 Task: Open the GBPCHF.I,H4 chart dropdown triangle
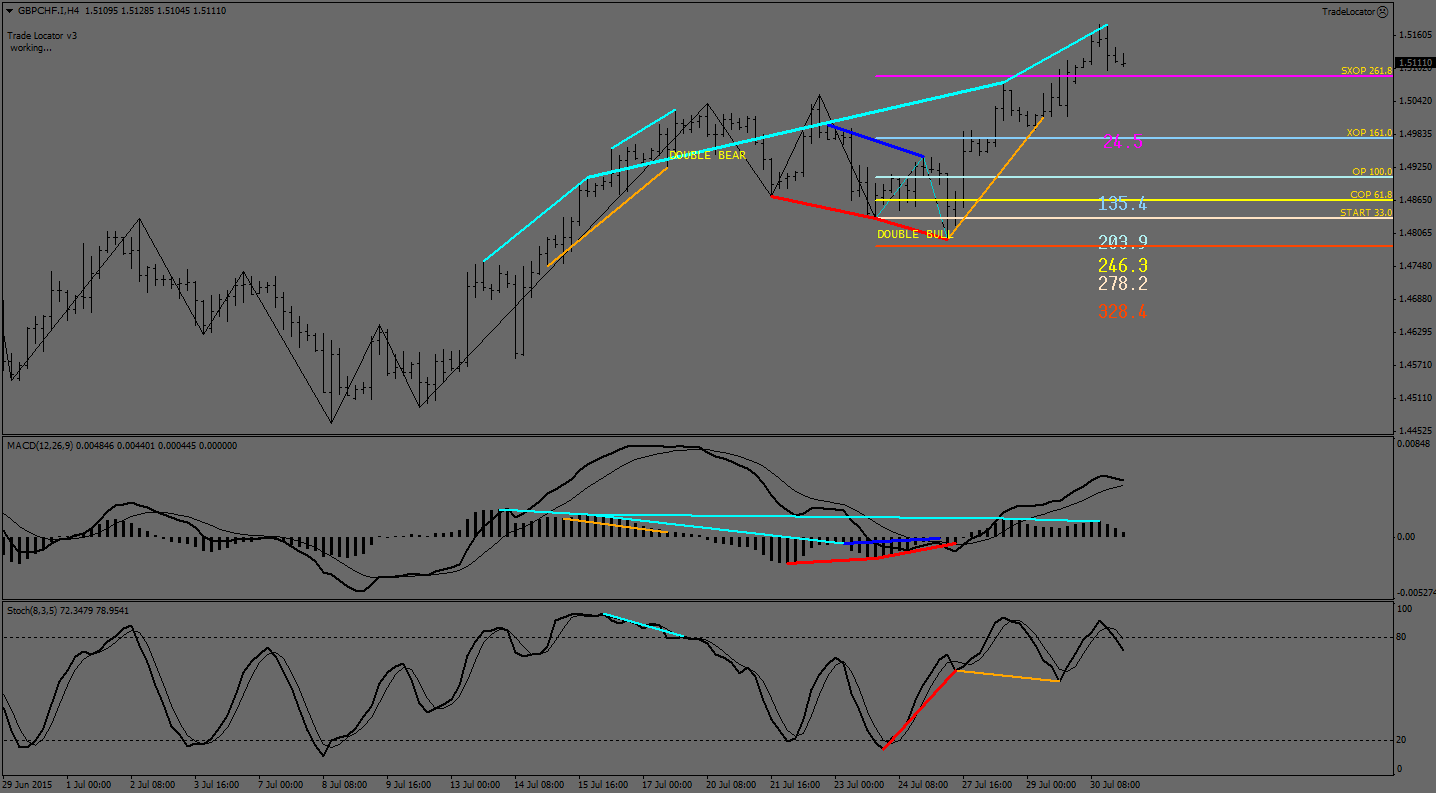tap(9, 11)
